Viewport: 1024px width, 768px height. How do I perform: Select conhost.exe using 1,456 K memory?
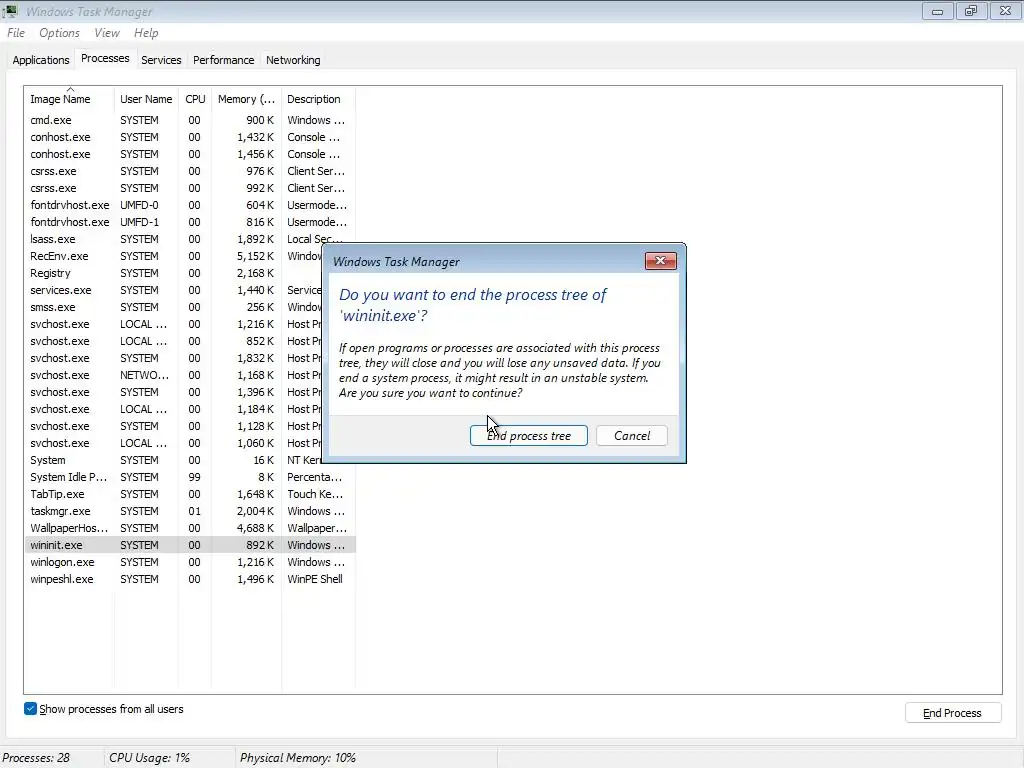pyautogui.click(x=190, y=154)
